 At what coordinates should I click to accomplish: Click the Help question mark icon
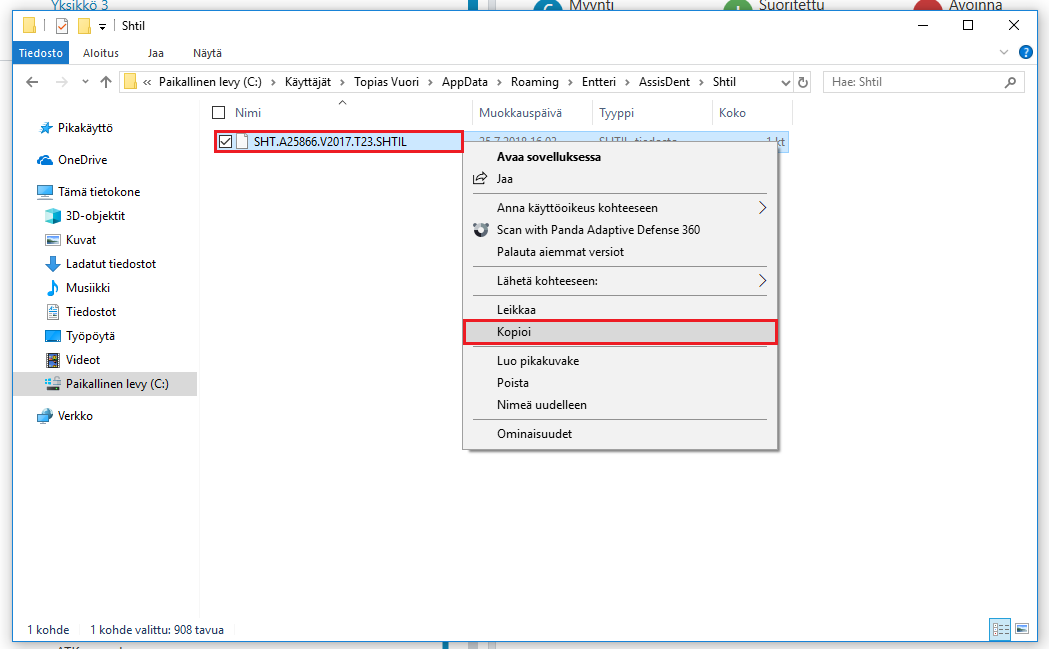click(x=1025, y=52)
